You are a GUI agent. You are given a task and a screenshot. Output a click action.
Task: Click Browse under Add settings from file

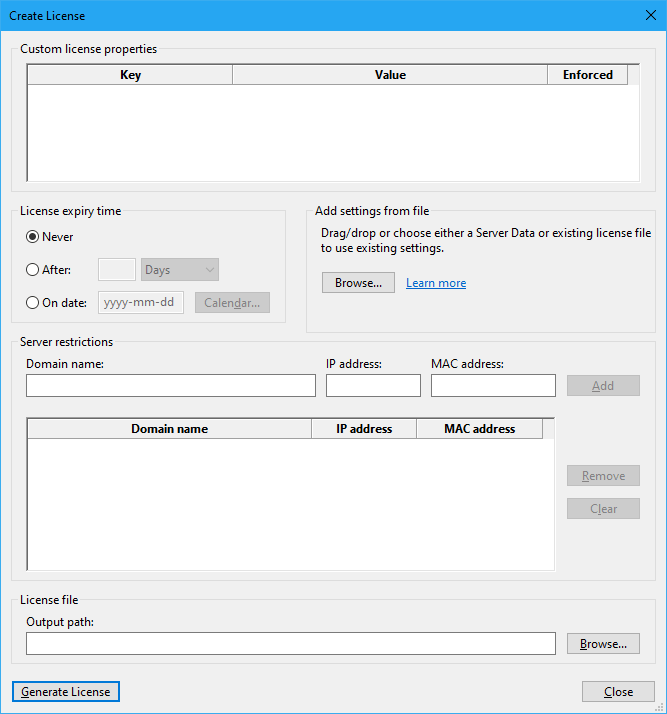click(x=358, y=283)
